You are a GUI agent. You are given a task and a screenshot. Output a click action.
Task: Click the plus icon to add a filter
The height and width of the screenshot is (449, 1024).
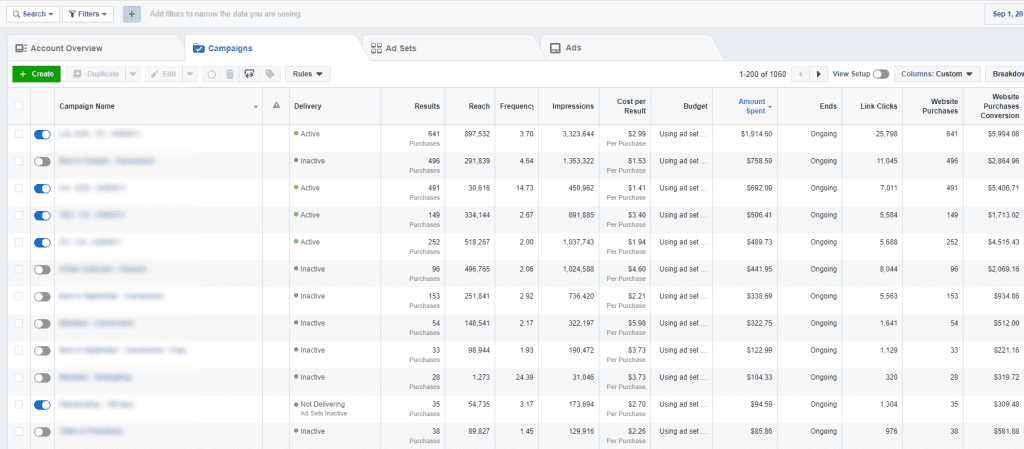pos(132,14)
